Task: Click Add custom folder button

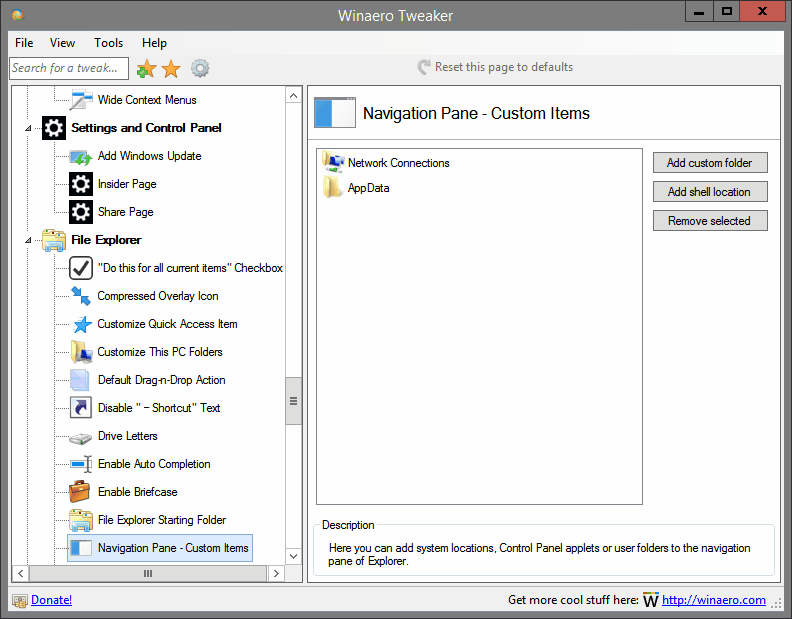Action: click(x=710, y=163)
